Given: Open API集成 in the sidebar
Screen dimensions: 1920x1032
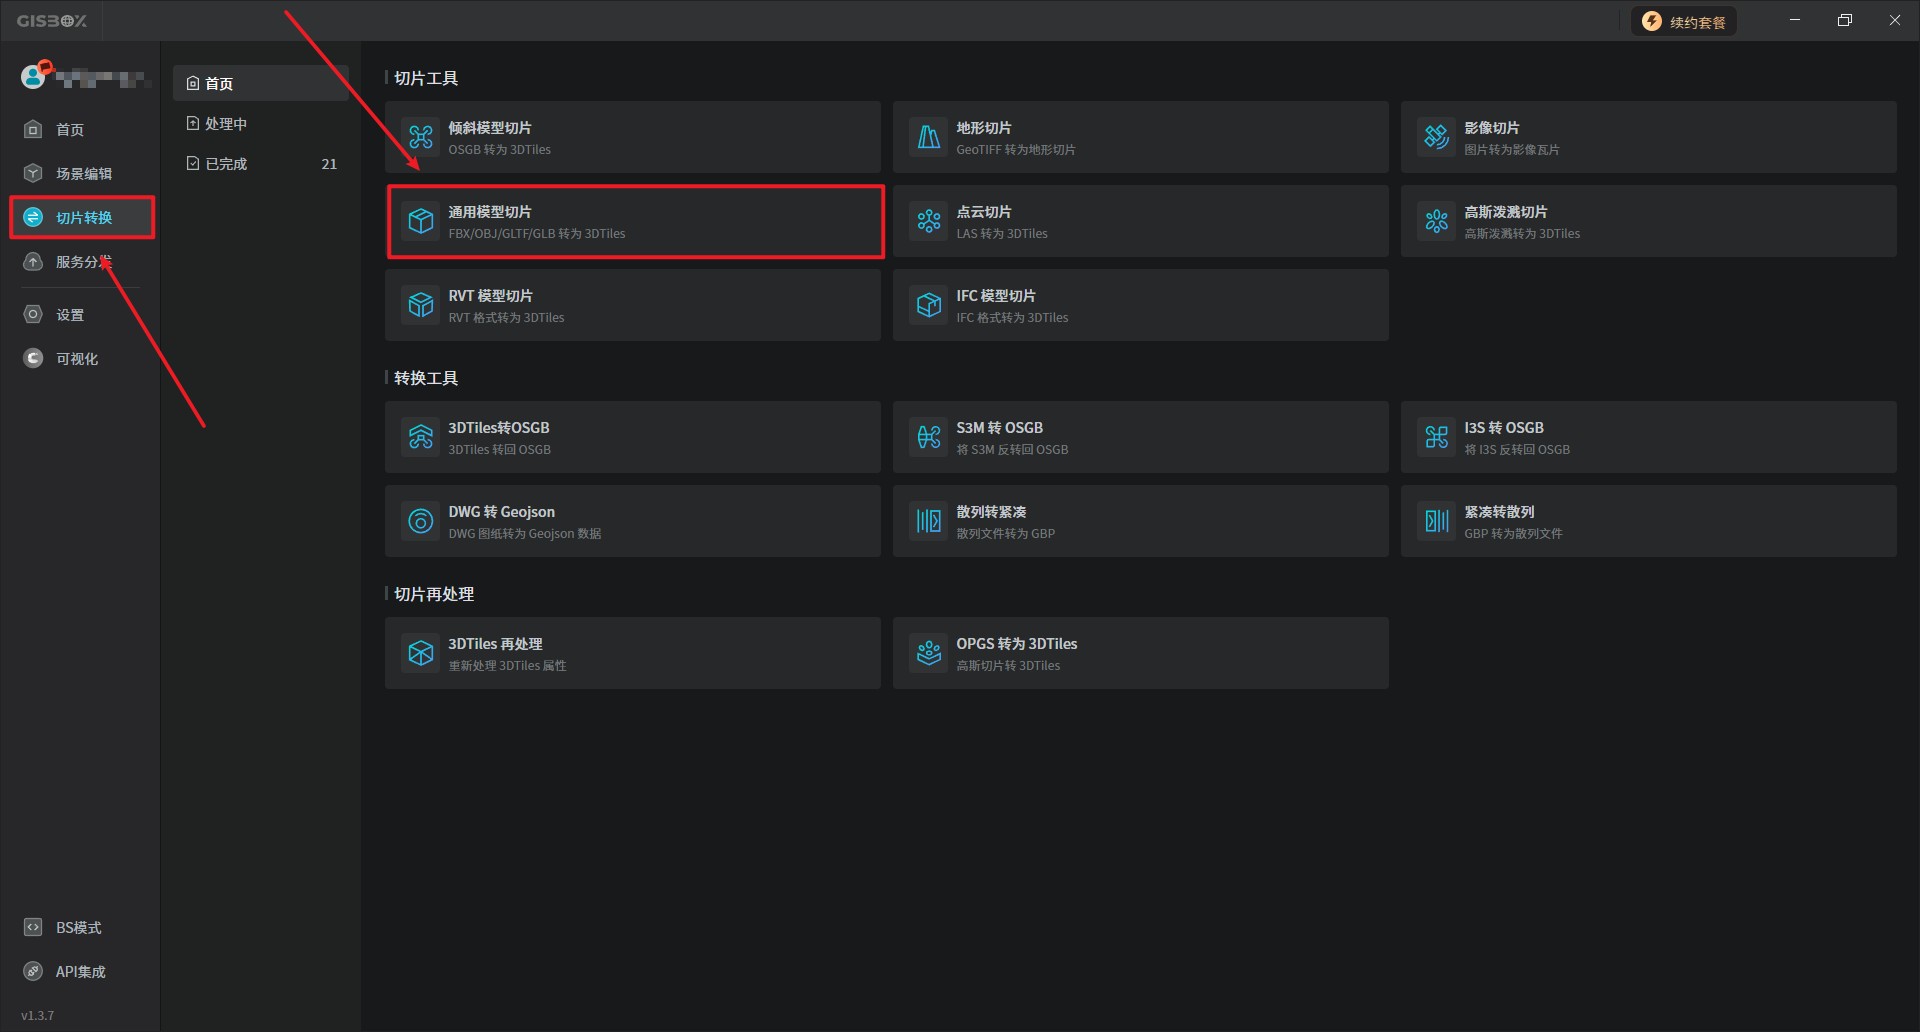Looking at the screenshot, I should coord(79,972).
